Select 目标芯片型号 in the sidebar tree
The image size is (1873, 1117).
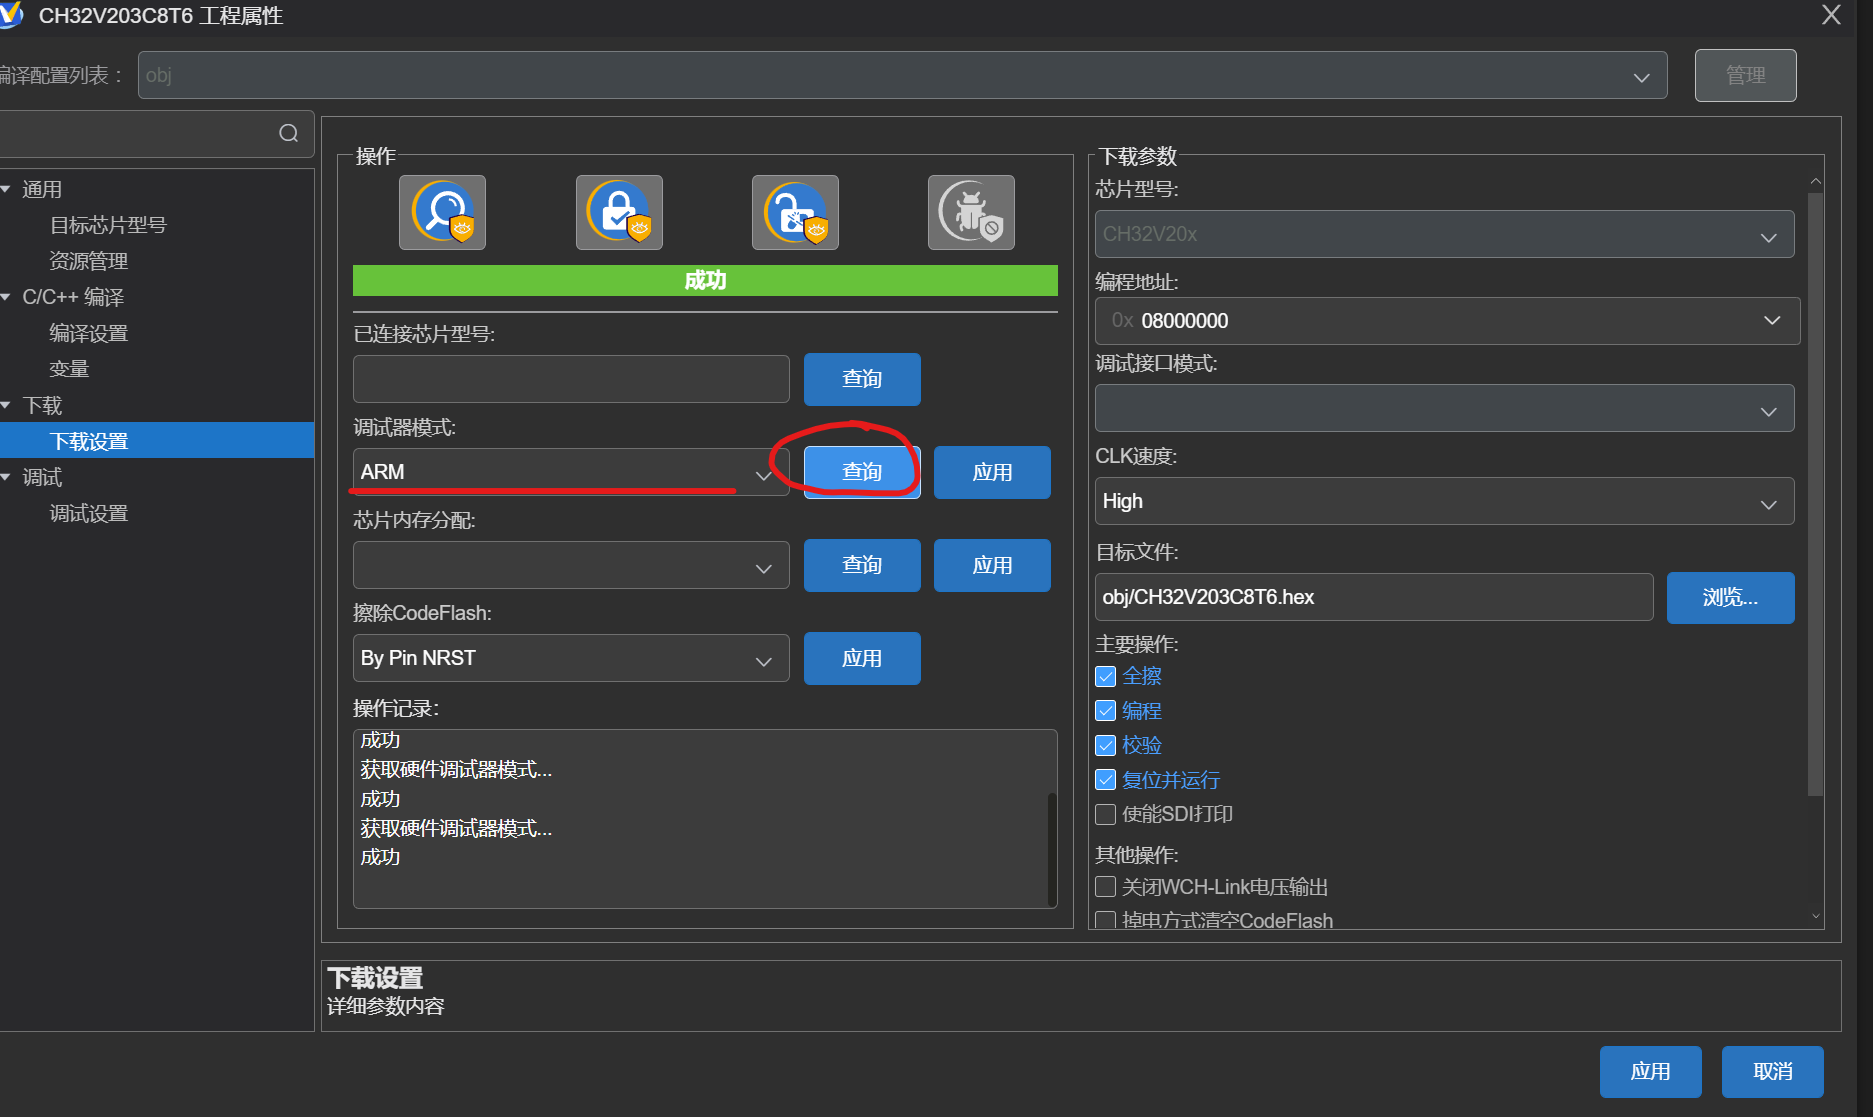[108, 225]
